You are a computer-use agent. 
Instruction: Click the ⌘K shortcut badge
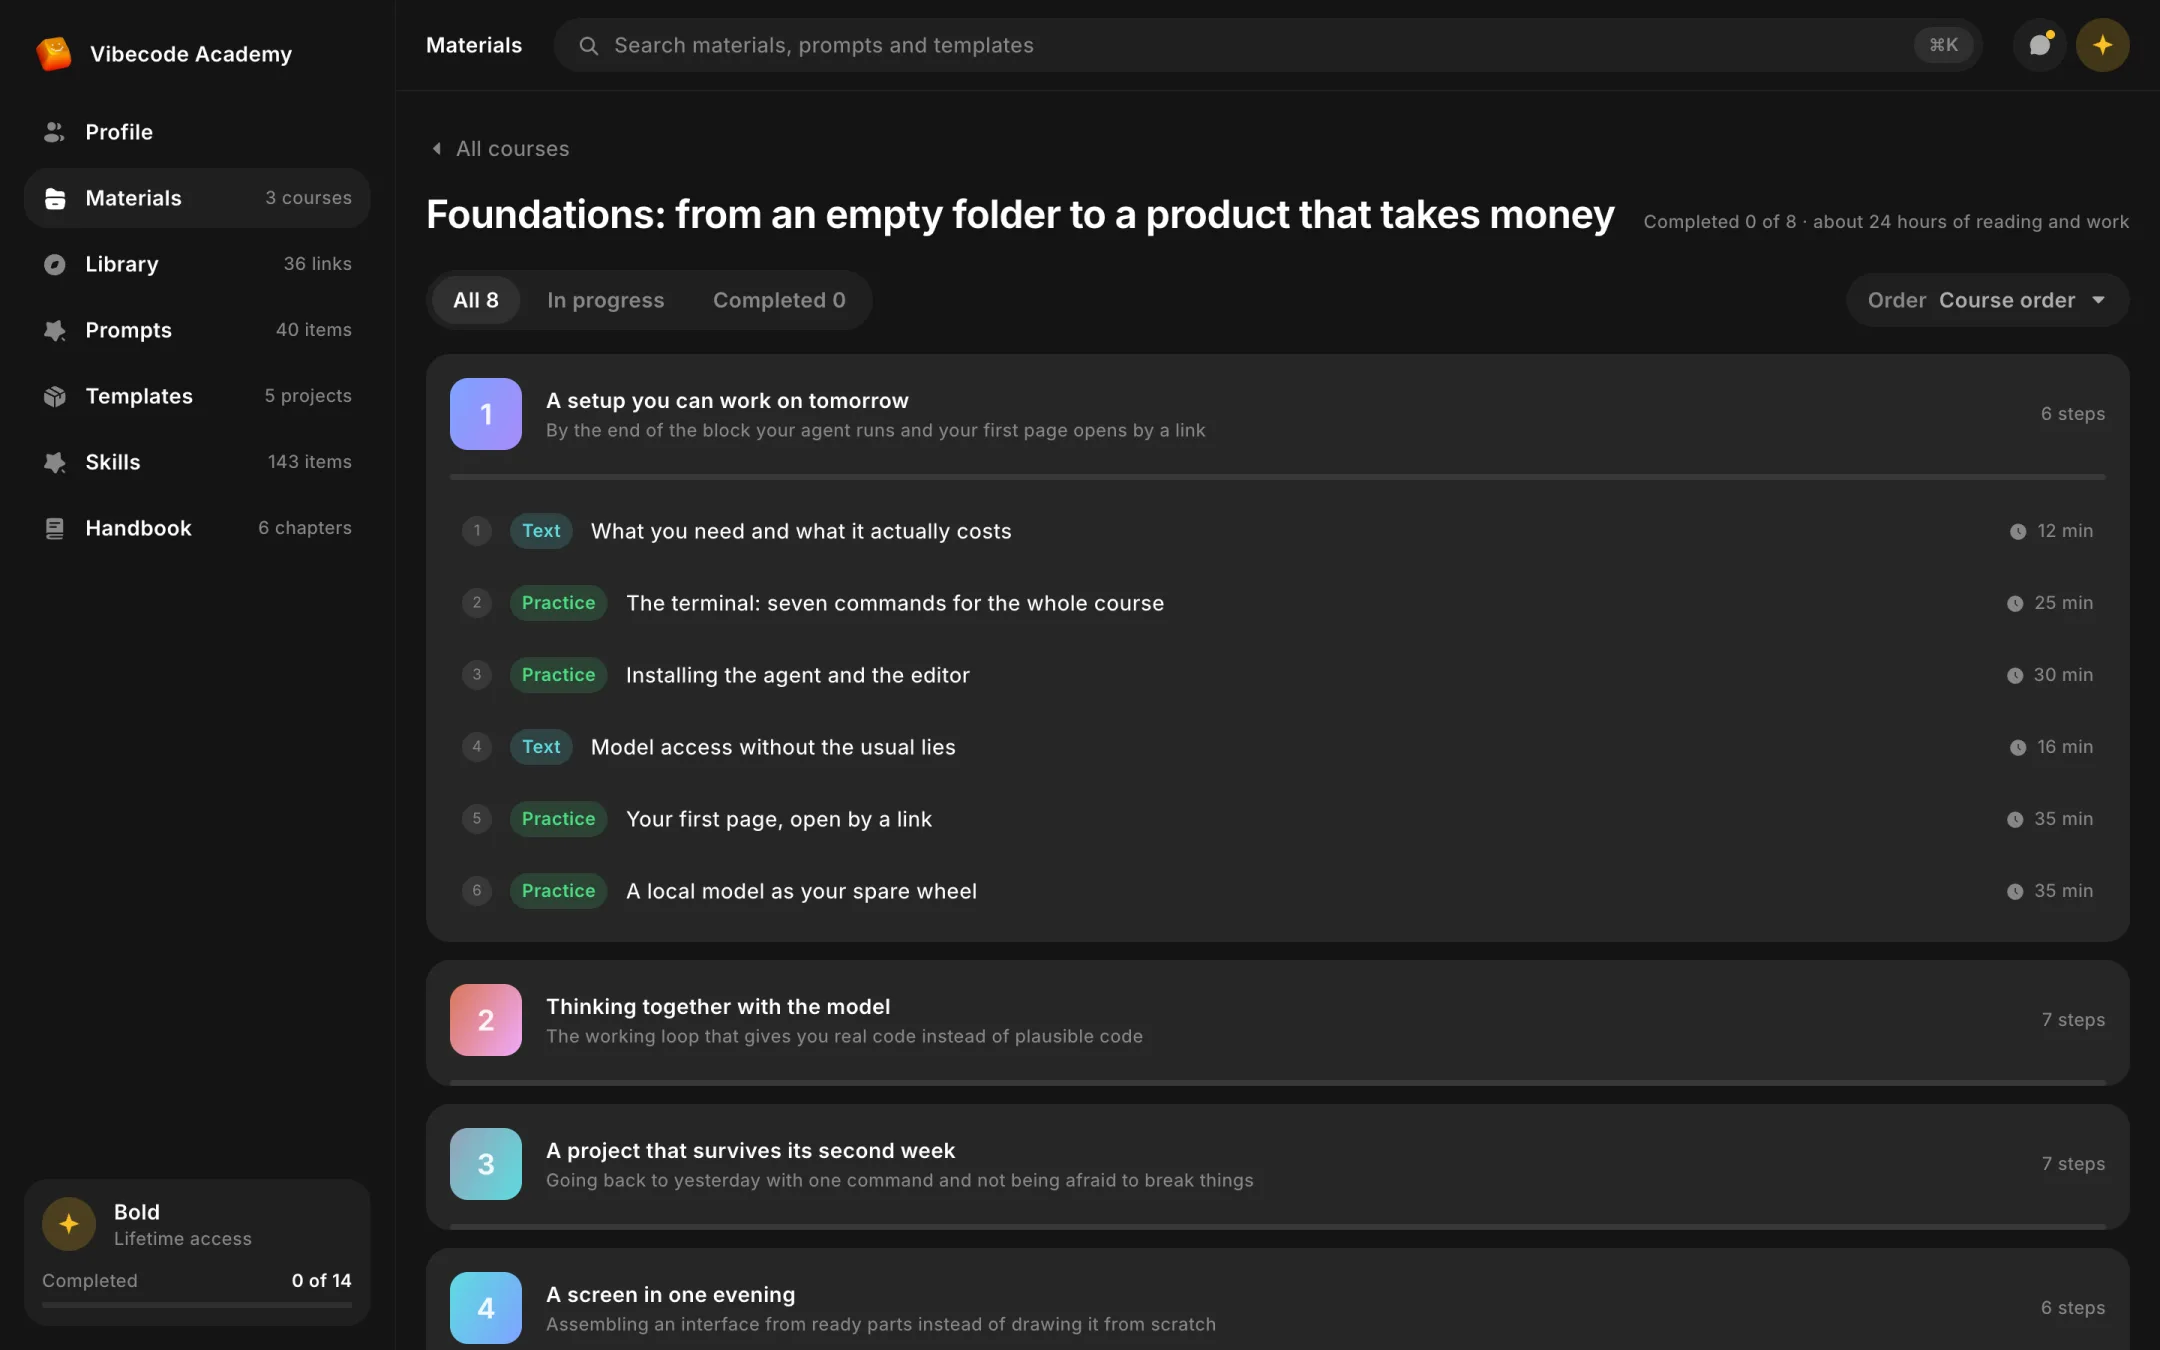pos(1943,45)
